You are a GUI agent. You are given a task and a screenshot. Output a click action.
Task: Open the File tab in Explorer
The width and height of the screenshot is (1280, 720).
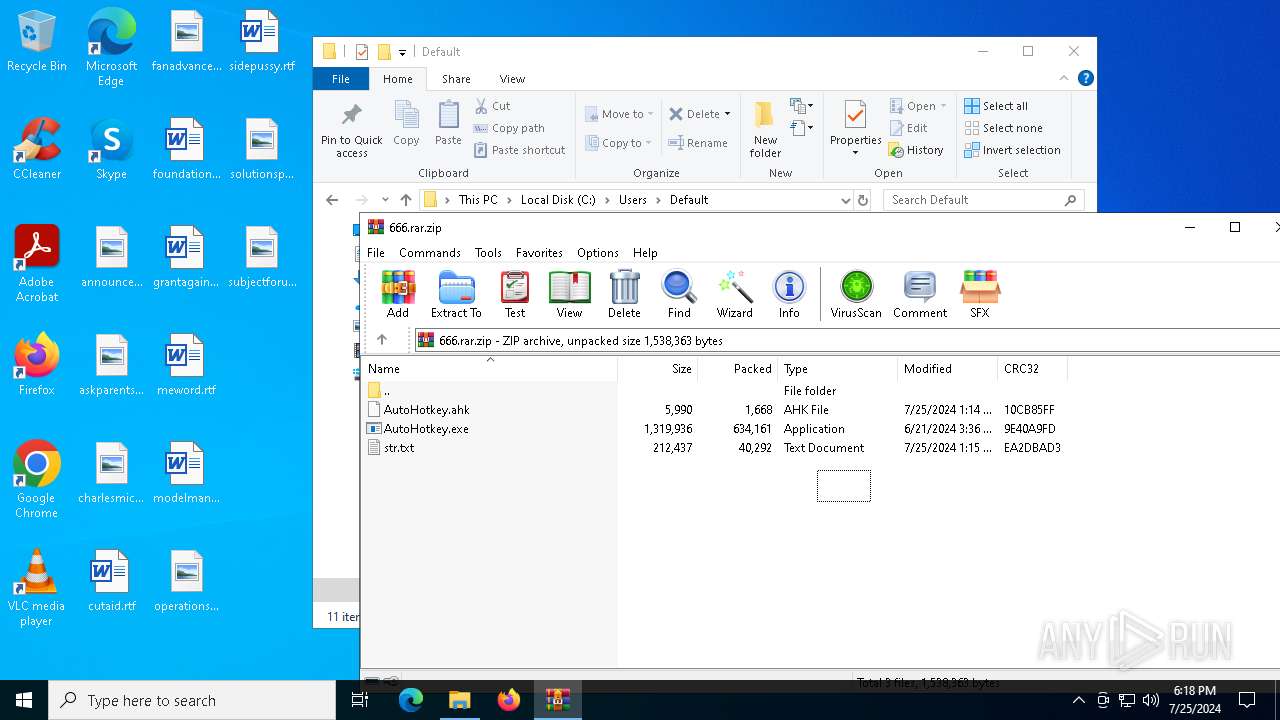tap(341, 79)
